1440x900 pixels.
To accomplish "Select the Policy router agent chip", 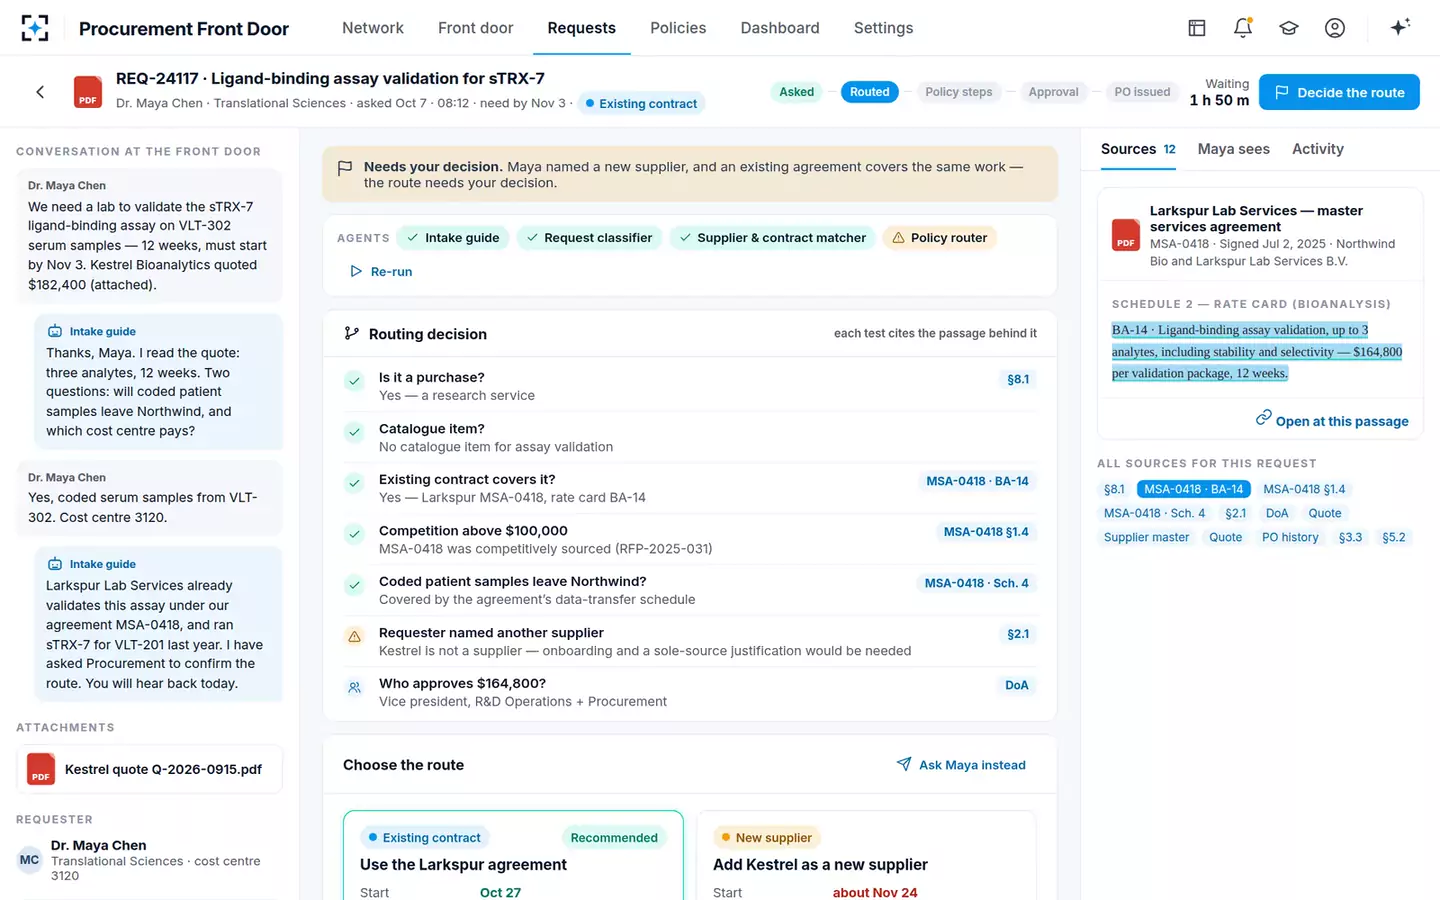I will point(939,238).
